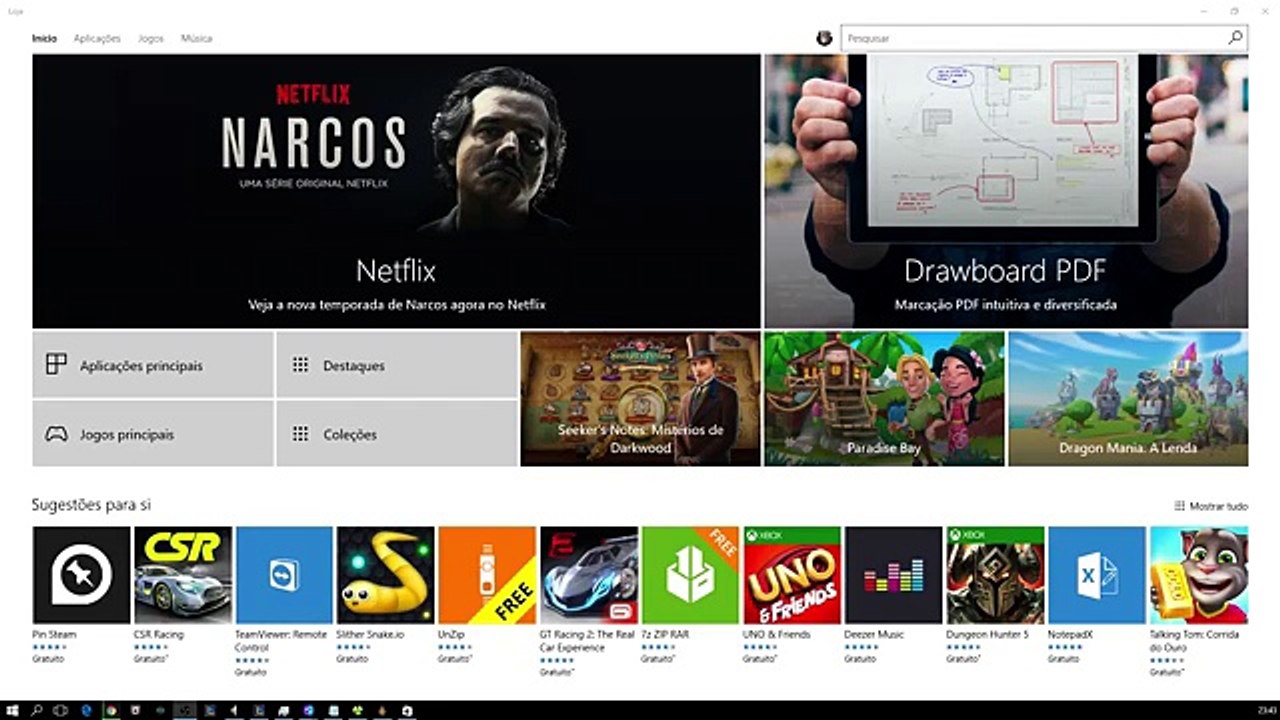Select the 7z ZIP RAR app icon

coord(690,575)
